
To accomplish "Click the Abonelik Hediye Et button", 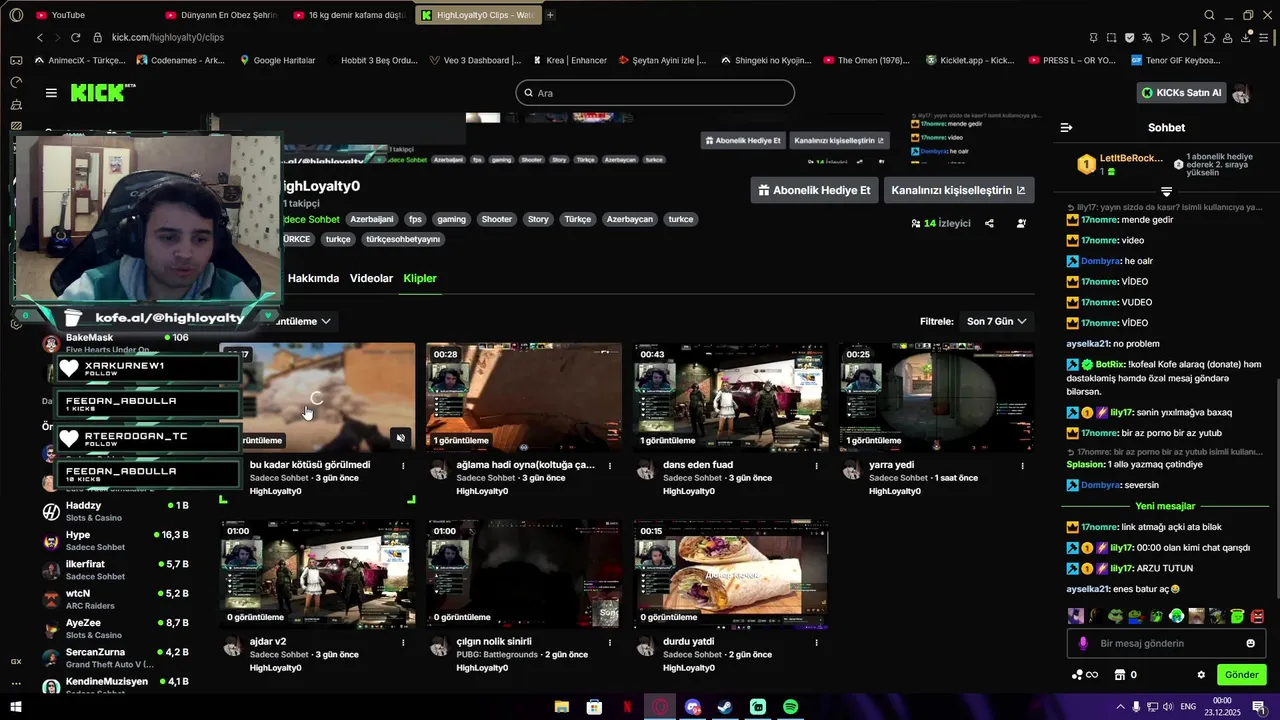I will (814, 190).
